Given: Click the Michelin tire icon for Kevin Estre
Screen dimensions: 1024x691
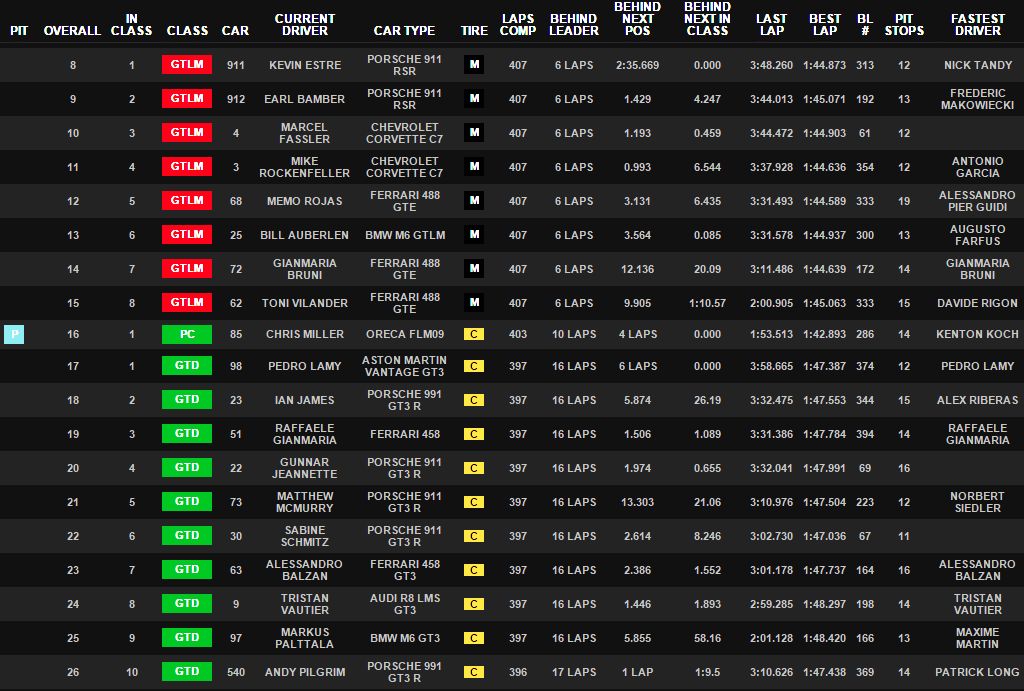Looking at the screenshot, I should click(474, 65).
